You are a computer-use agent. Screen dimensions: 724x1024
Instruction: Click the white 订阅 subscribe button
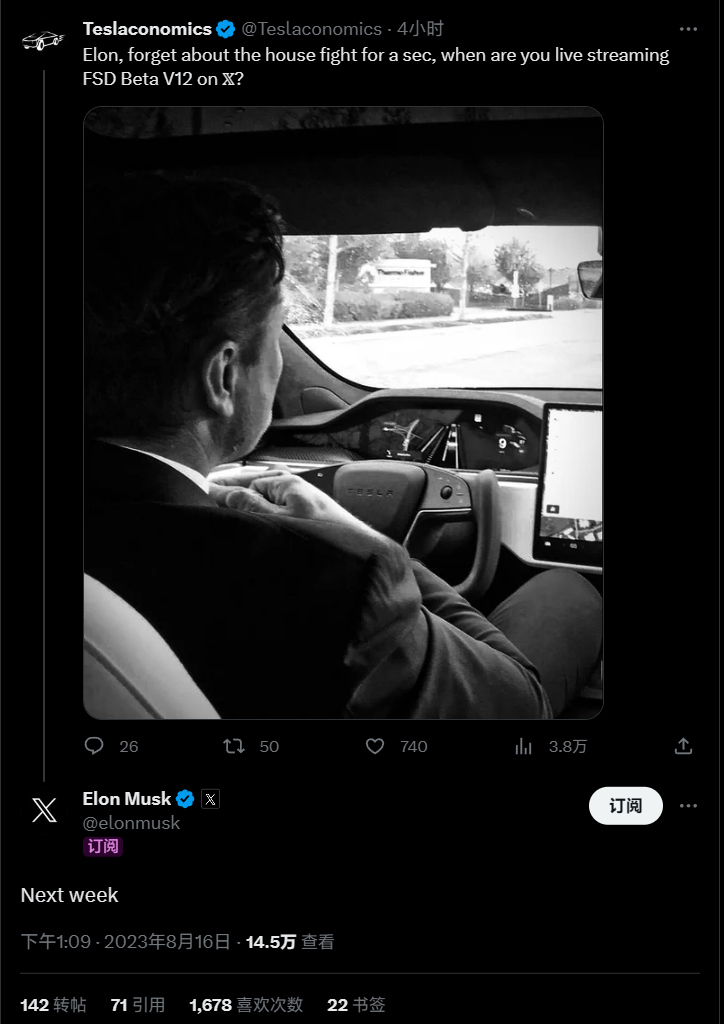coord(625,805)
